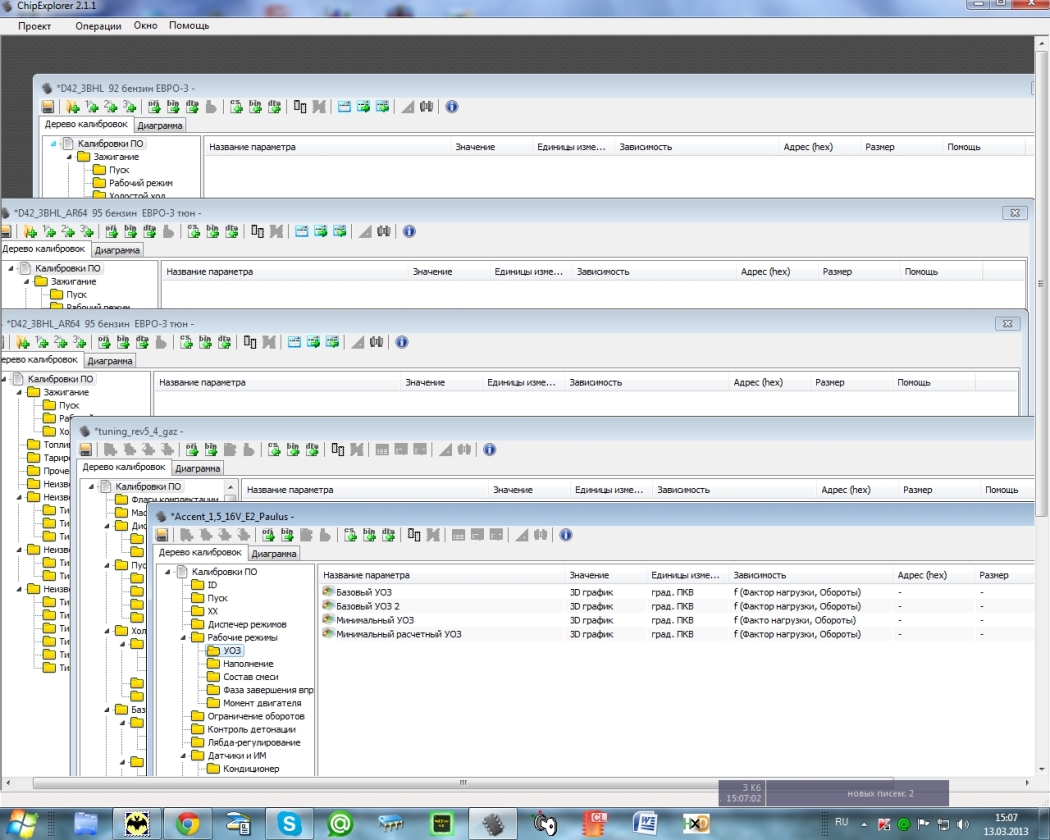Select the 'Минимальный расчетный УОЗ' parameter row
The width and height of the screenshot is (1050, 840).
tap(676, 634)
